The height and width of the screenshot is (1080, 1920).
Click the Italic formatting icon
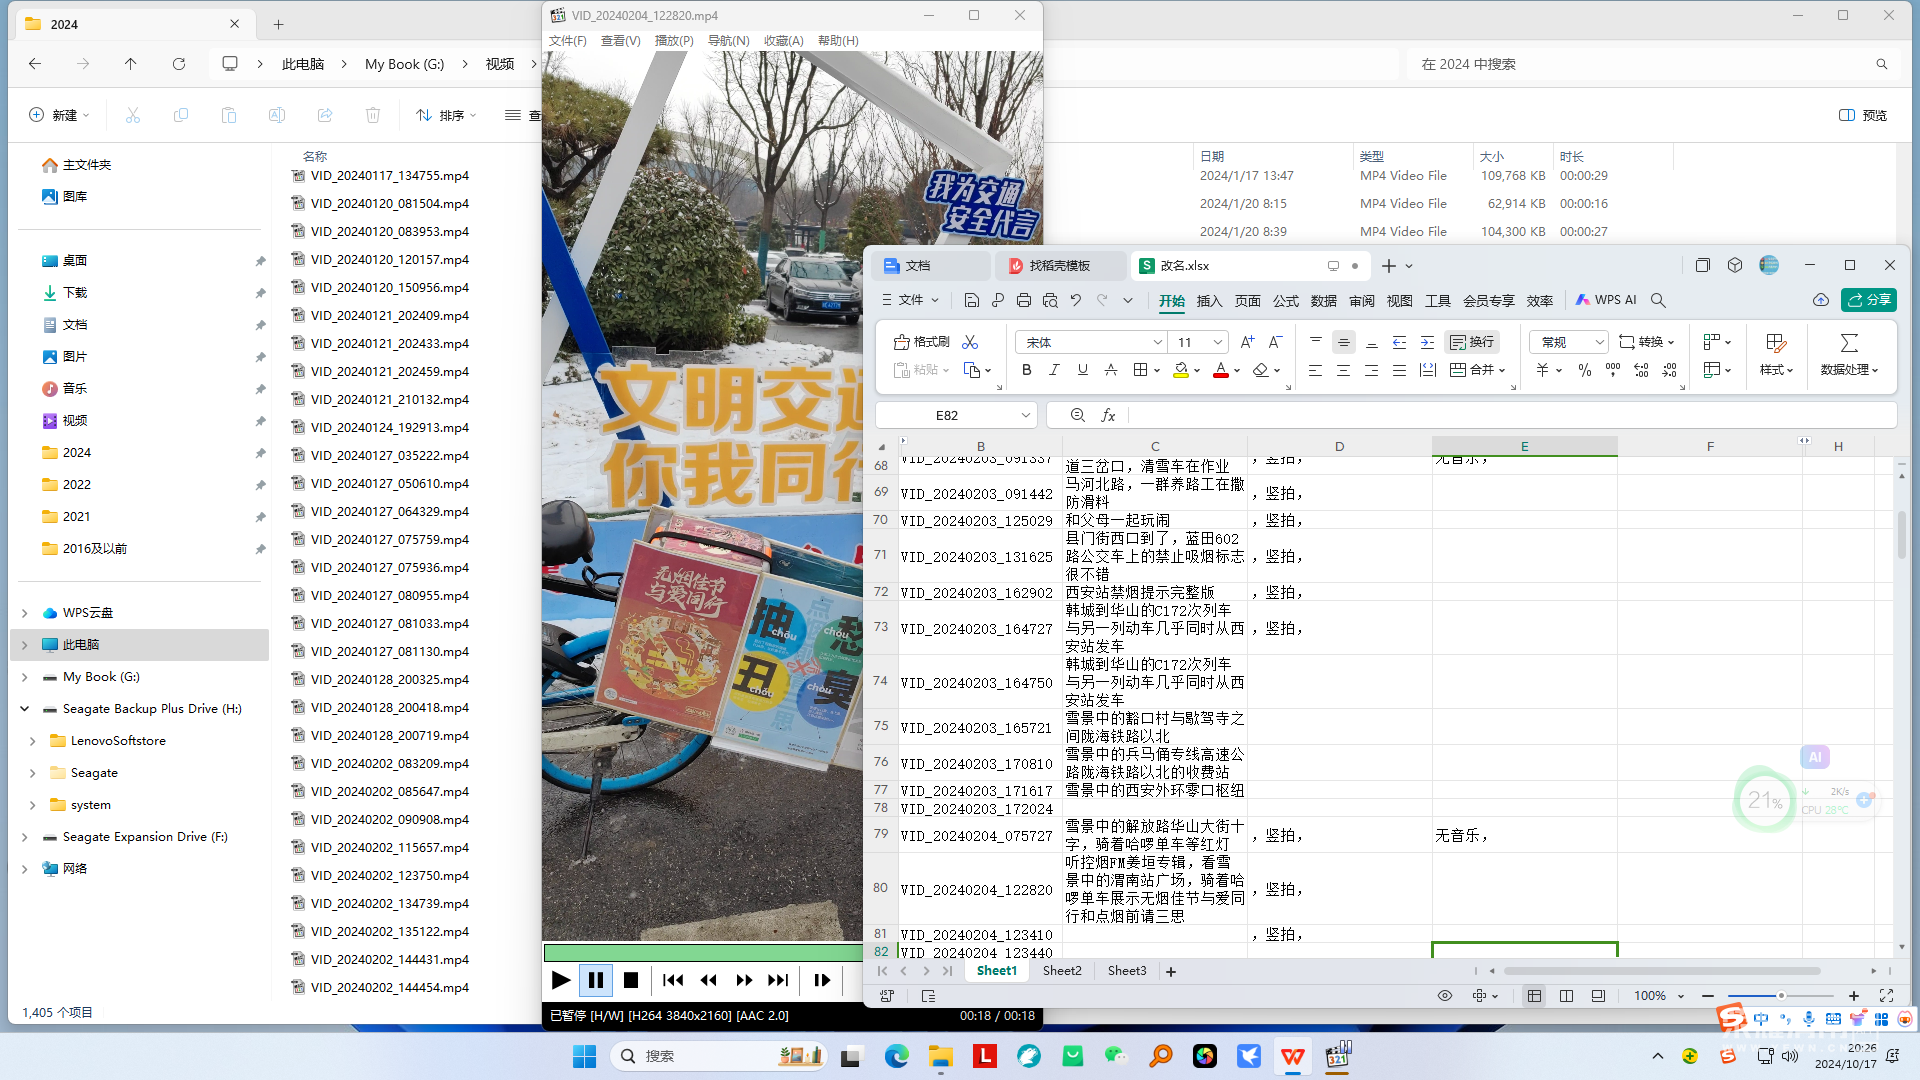click(1054, 370)
